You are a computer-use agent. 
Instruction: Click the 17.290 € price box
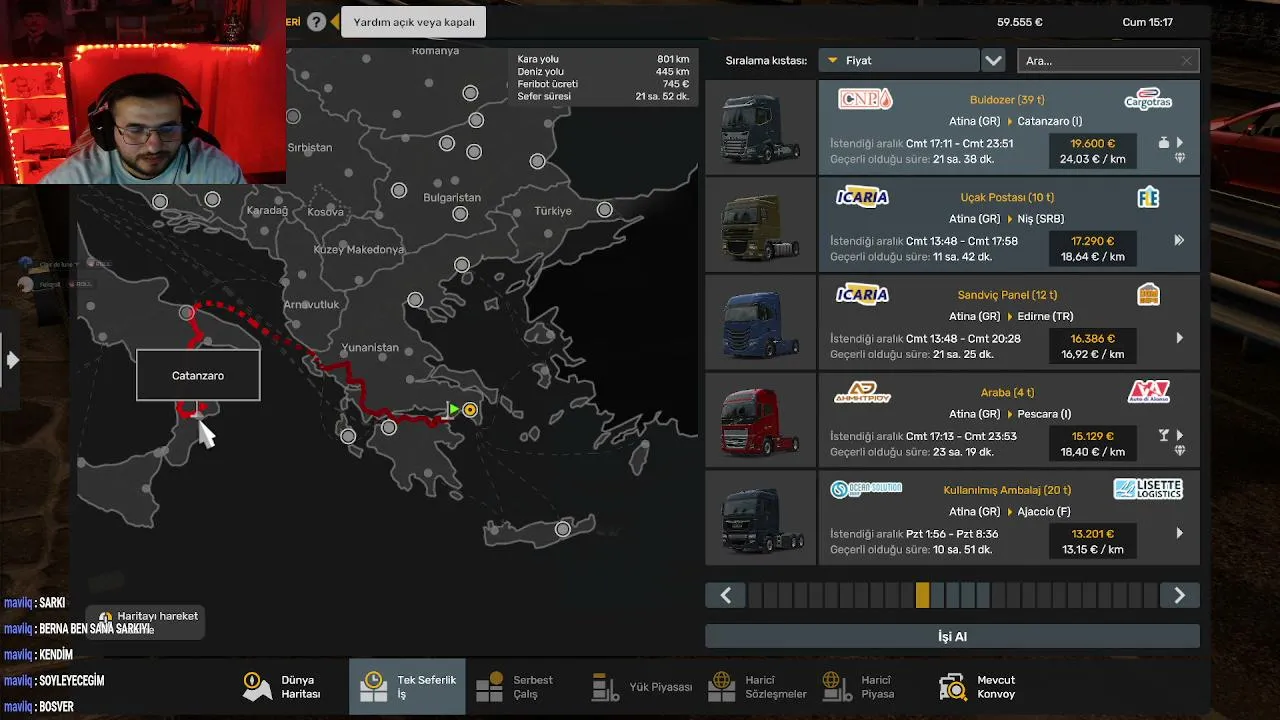1092,249
